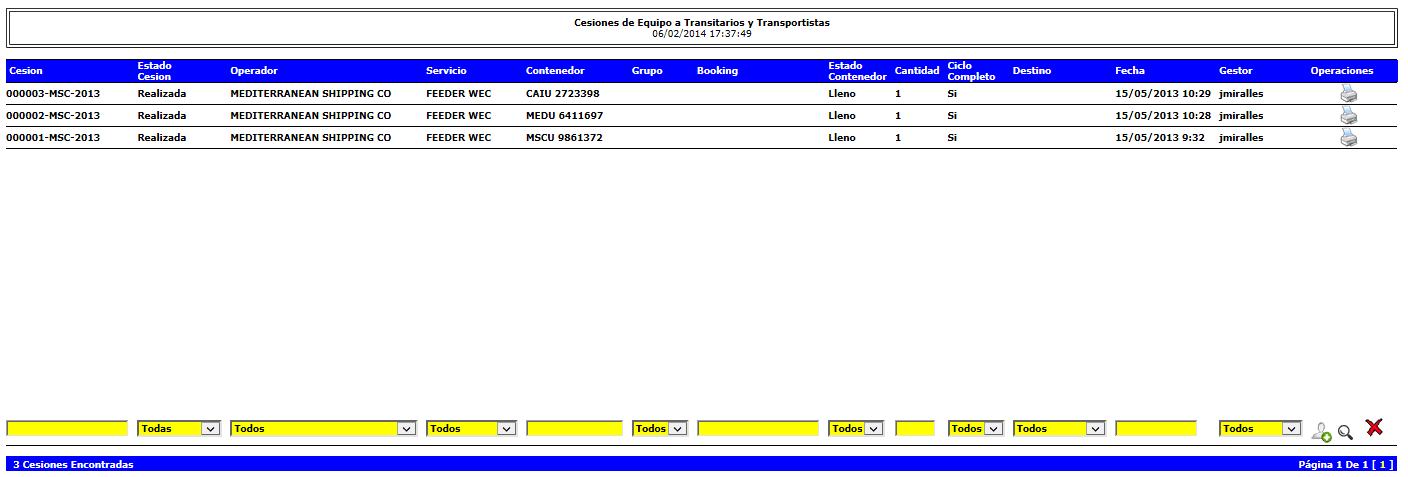Clear the filters with the red X icon
The width and height of the screenshot is (1408, 477).
click(x=1374, y=427)
